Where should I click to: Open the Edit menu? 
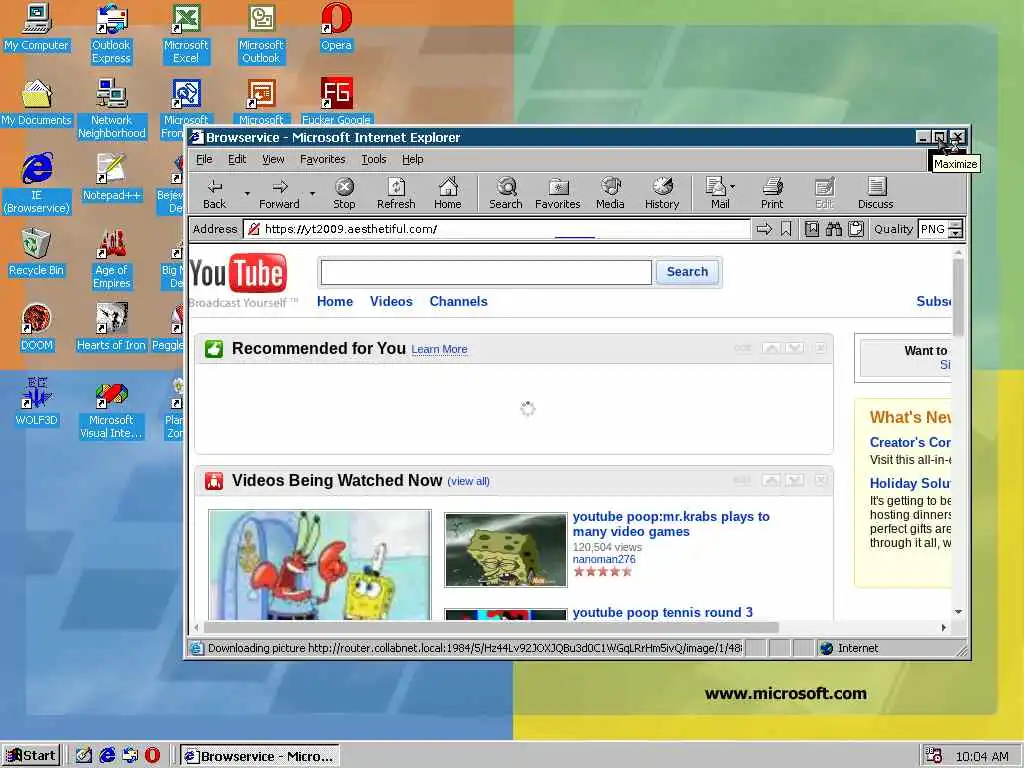point(236,159)
